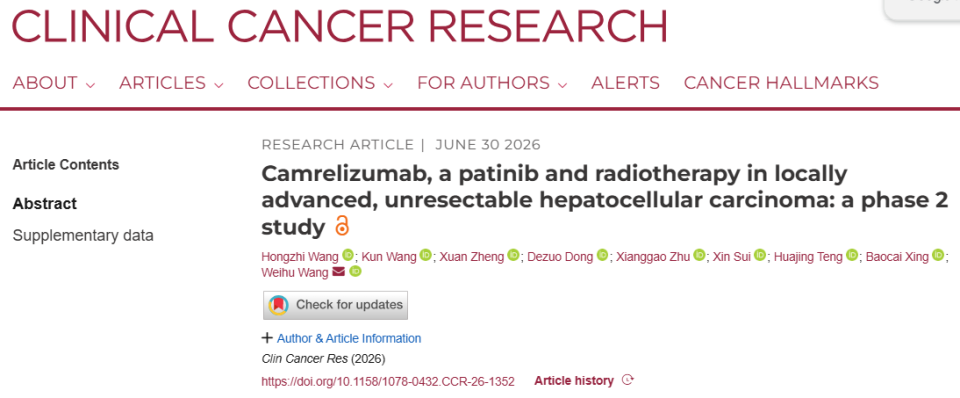The image size is (960, 398).
Task: Click the Check for updates button
Action: (x=336, y=305)
